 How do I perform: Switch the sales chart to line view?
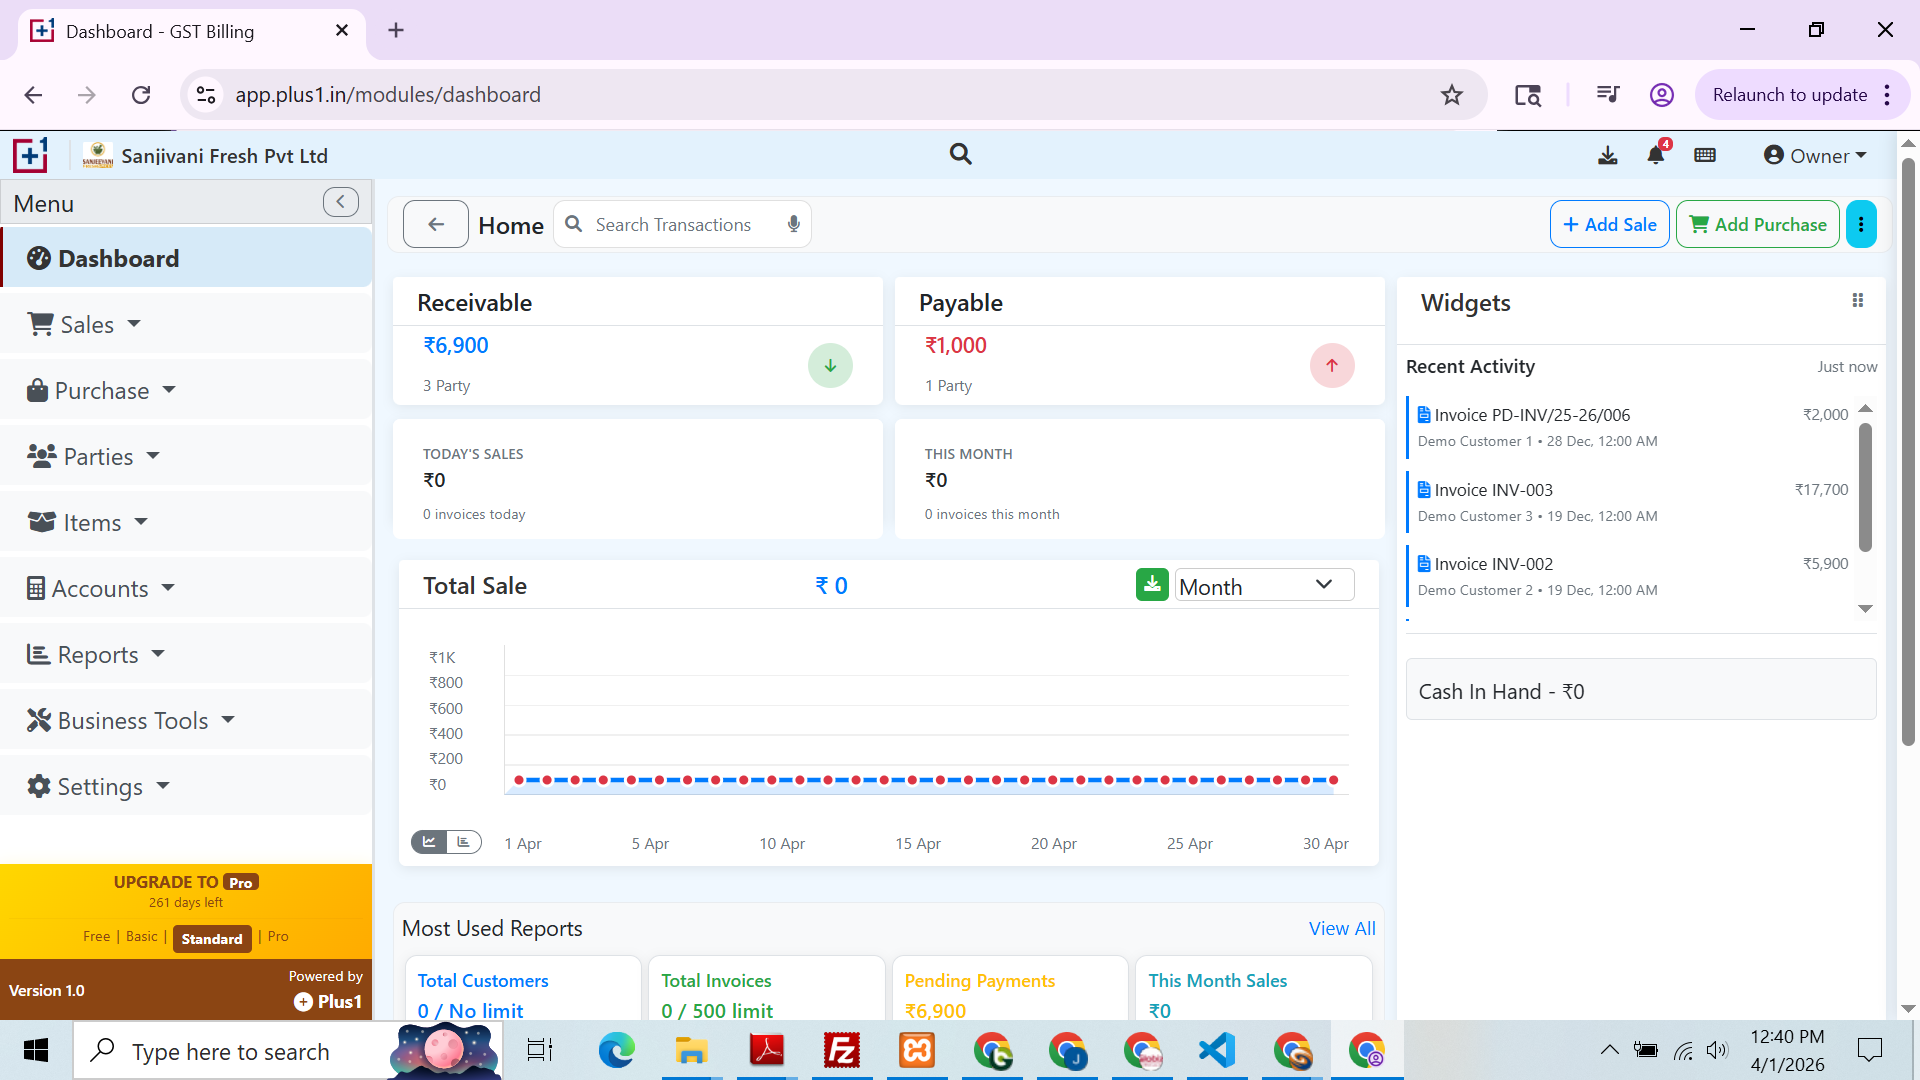point(429,841)
